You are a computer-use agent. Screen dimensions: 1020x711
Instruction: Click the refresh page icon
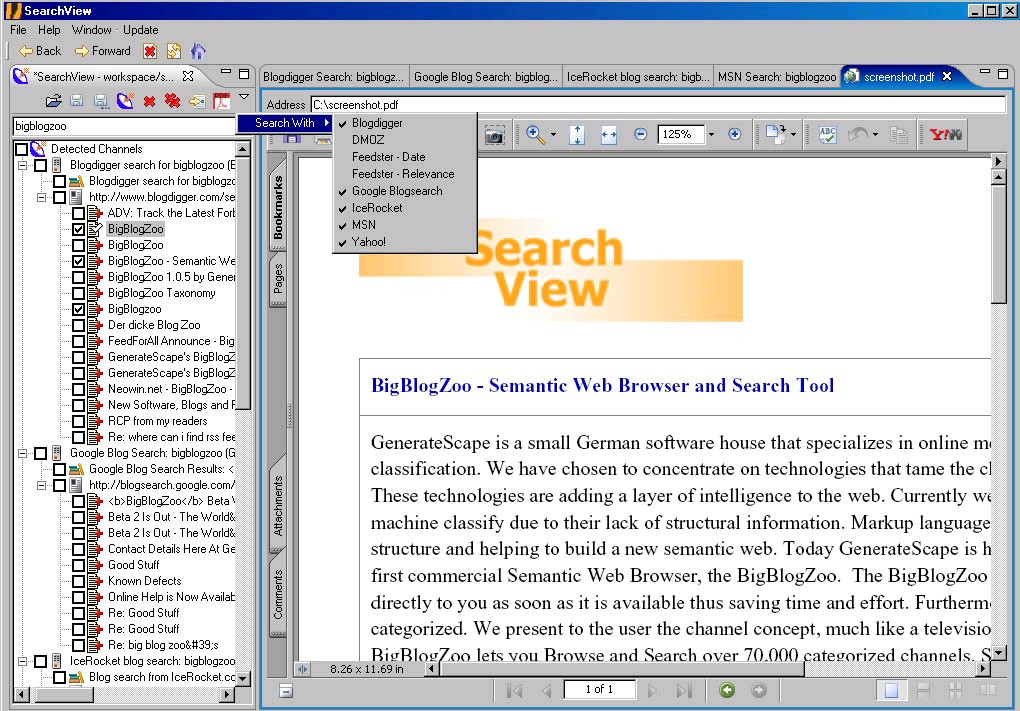(174, 51)
